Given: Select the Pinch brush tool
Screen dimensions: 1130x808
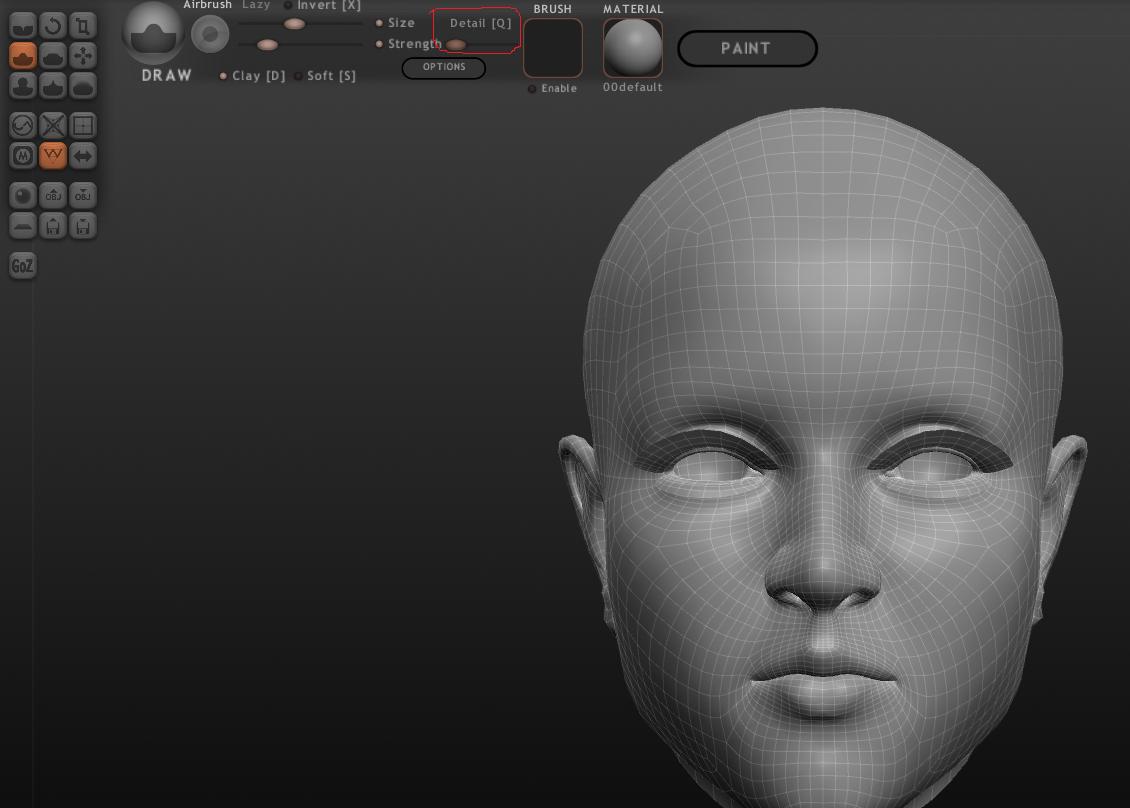Looking at the screenshot, I should [x=53, y=86].
